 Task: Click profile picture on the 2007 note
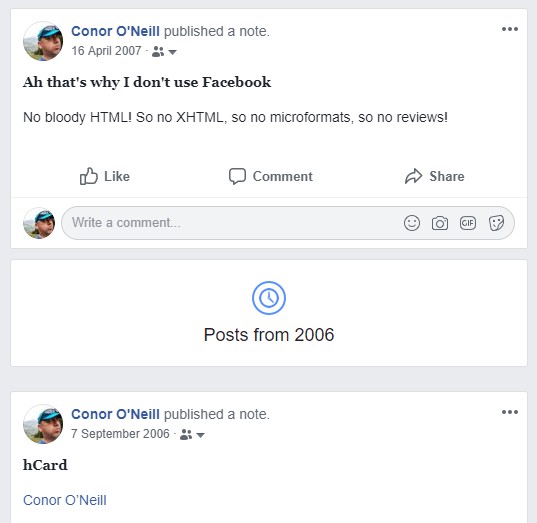coord(43,41)
